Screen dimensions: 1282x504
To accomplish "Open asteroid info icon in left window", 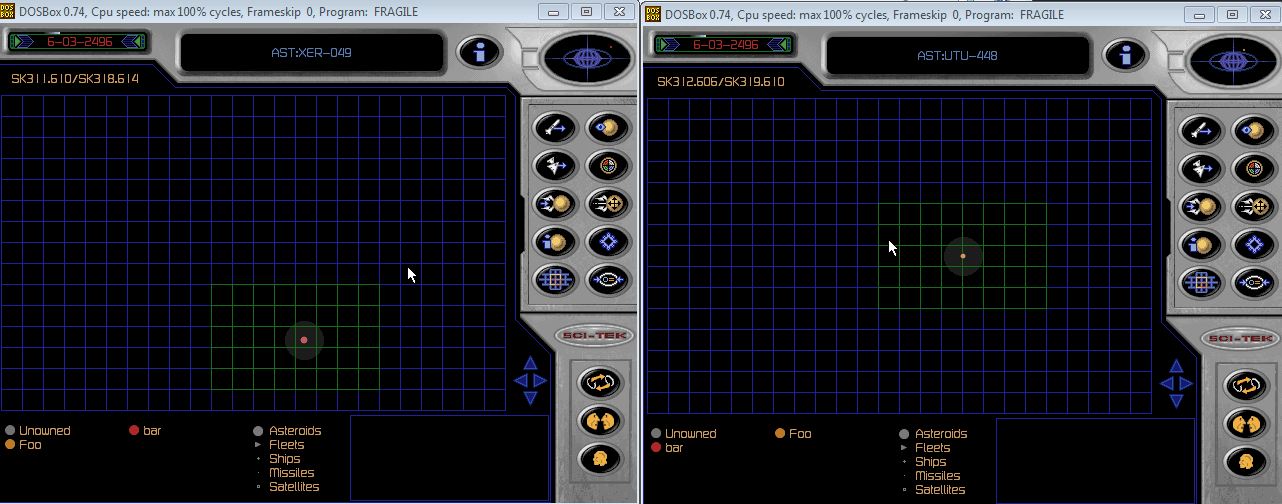I will 552,241.
